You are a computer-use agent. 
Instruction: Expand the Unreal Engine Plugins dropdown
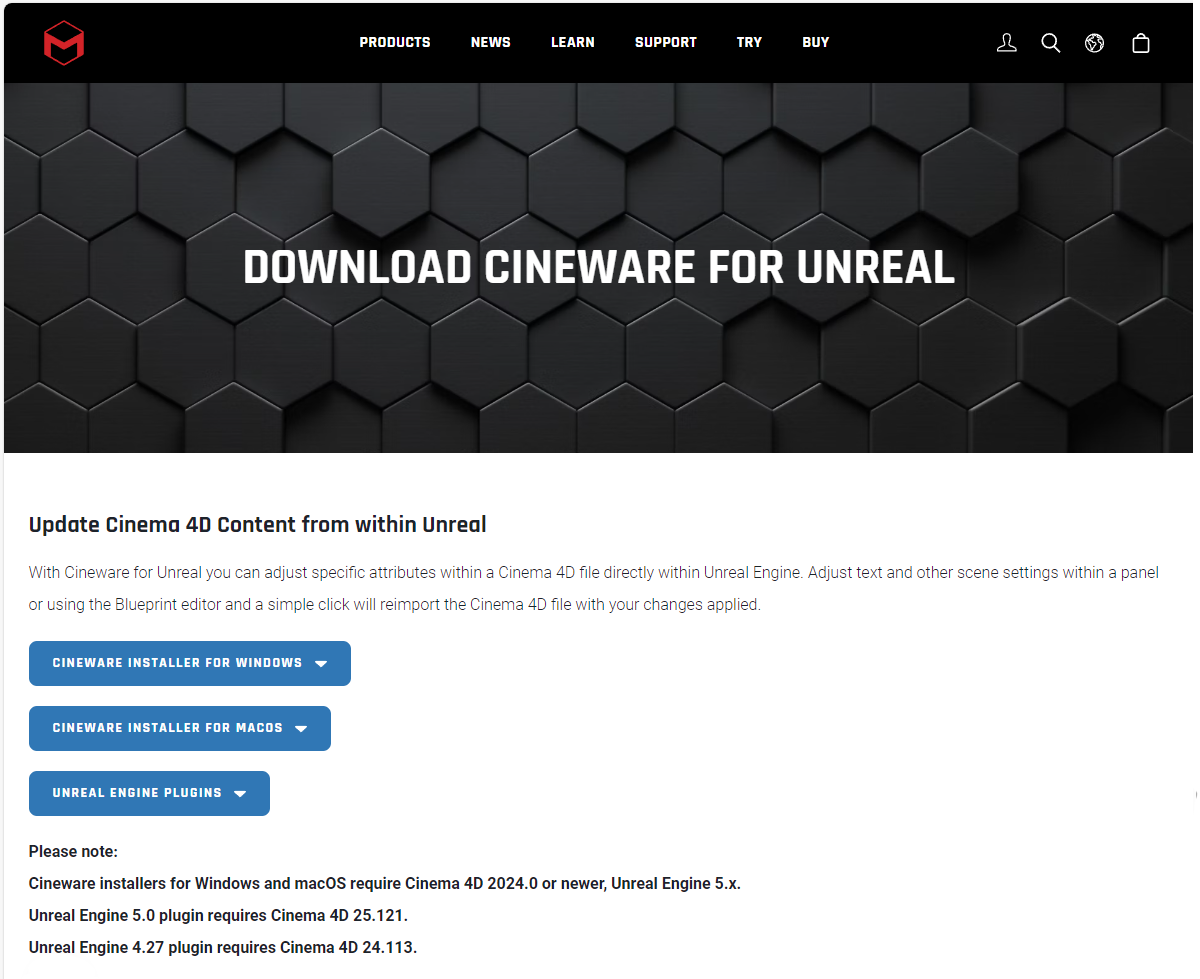[x=138, y=793]
